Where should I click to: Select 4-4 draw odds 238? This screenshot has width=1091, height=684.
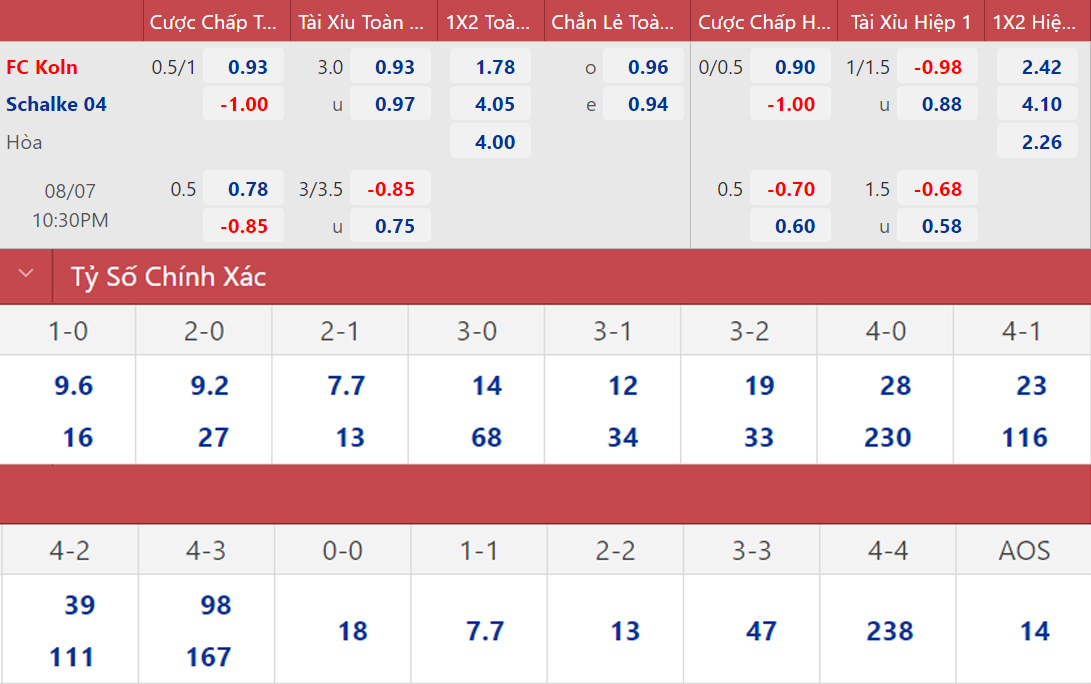click(889, 631)
